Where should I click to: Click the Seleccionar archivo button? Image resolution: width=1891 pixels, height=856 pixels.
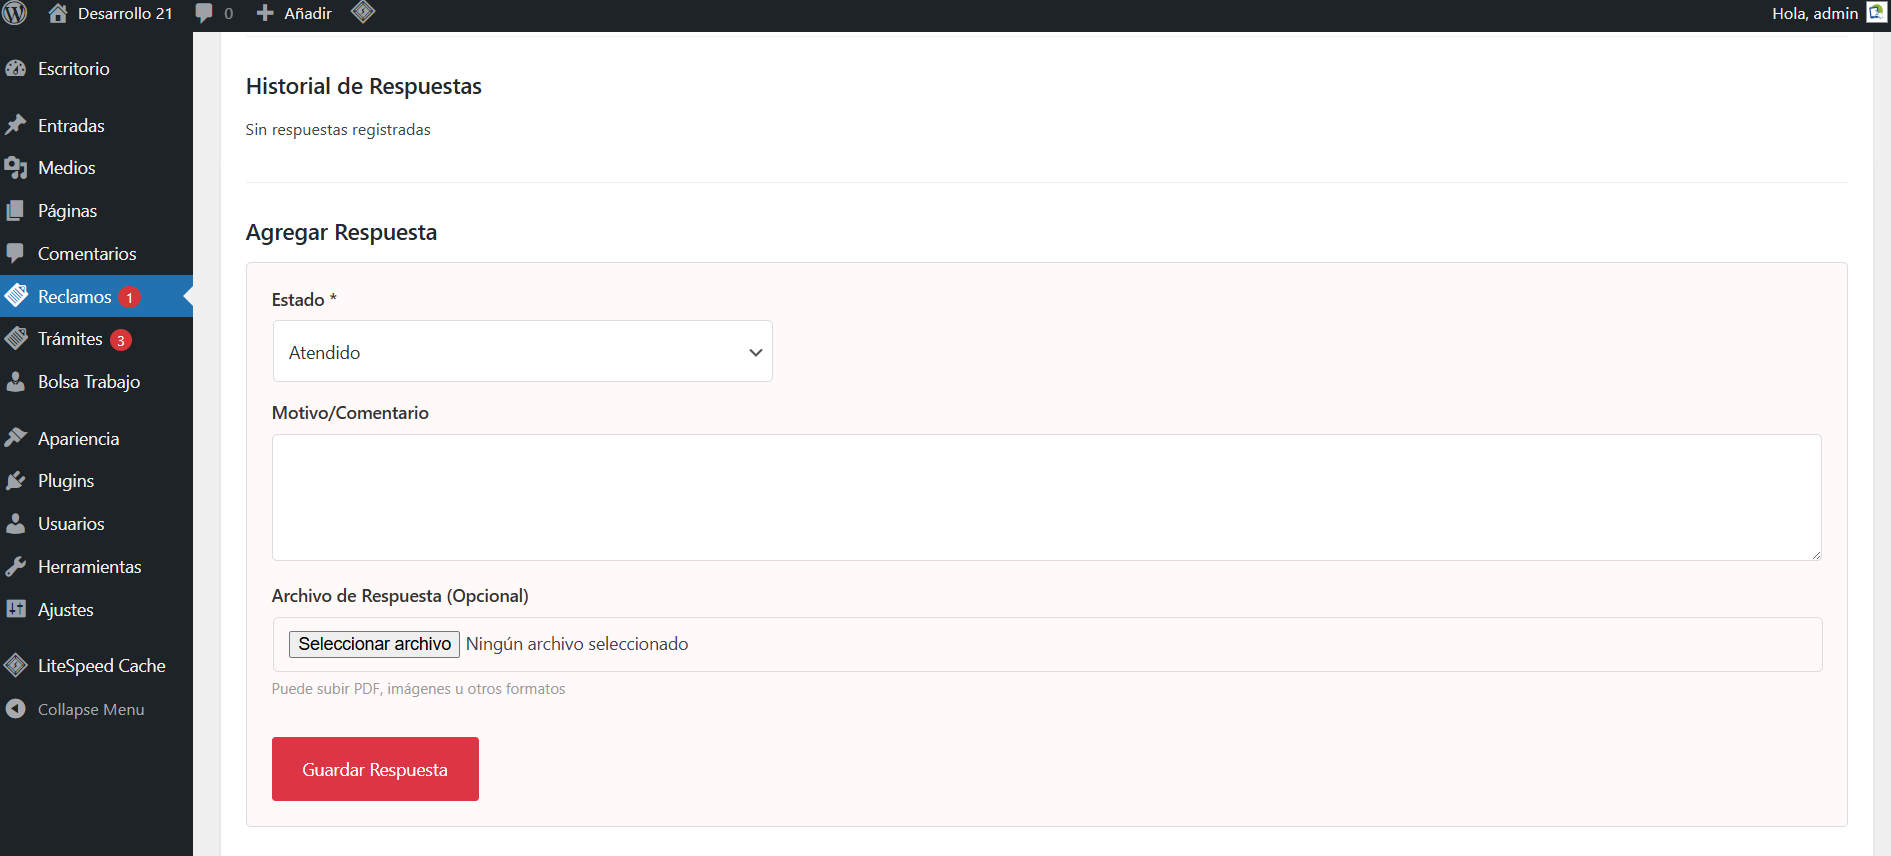(374, 644)
